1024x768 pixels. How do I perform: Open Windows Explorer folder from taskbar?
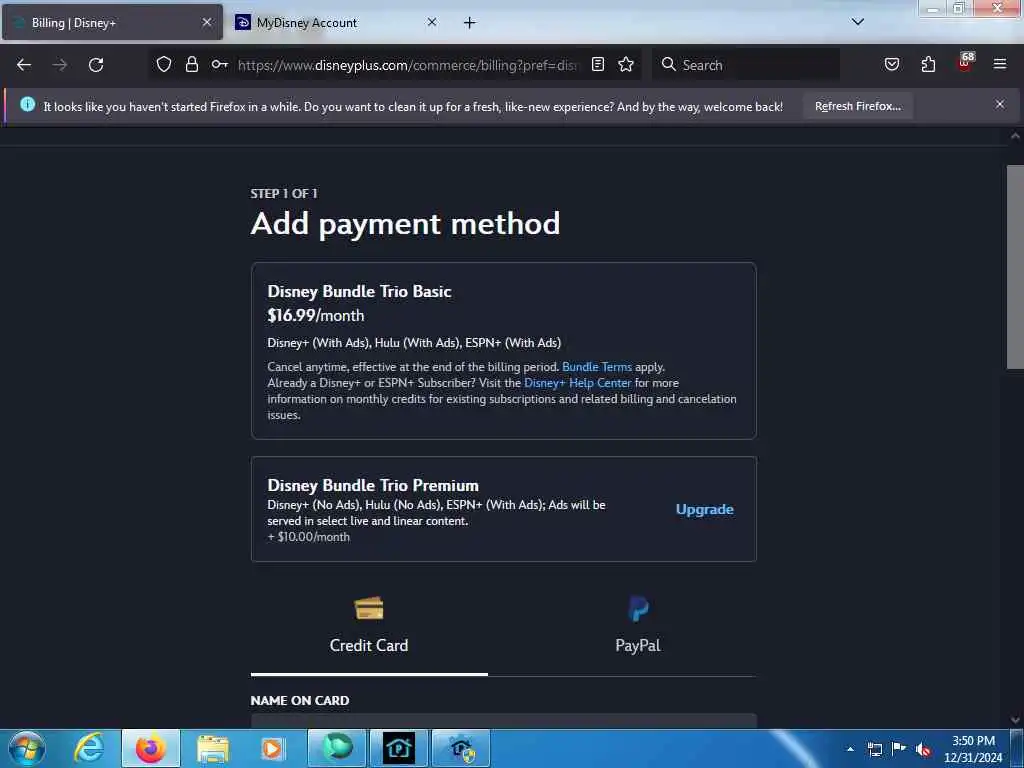click(213, 749)
